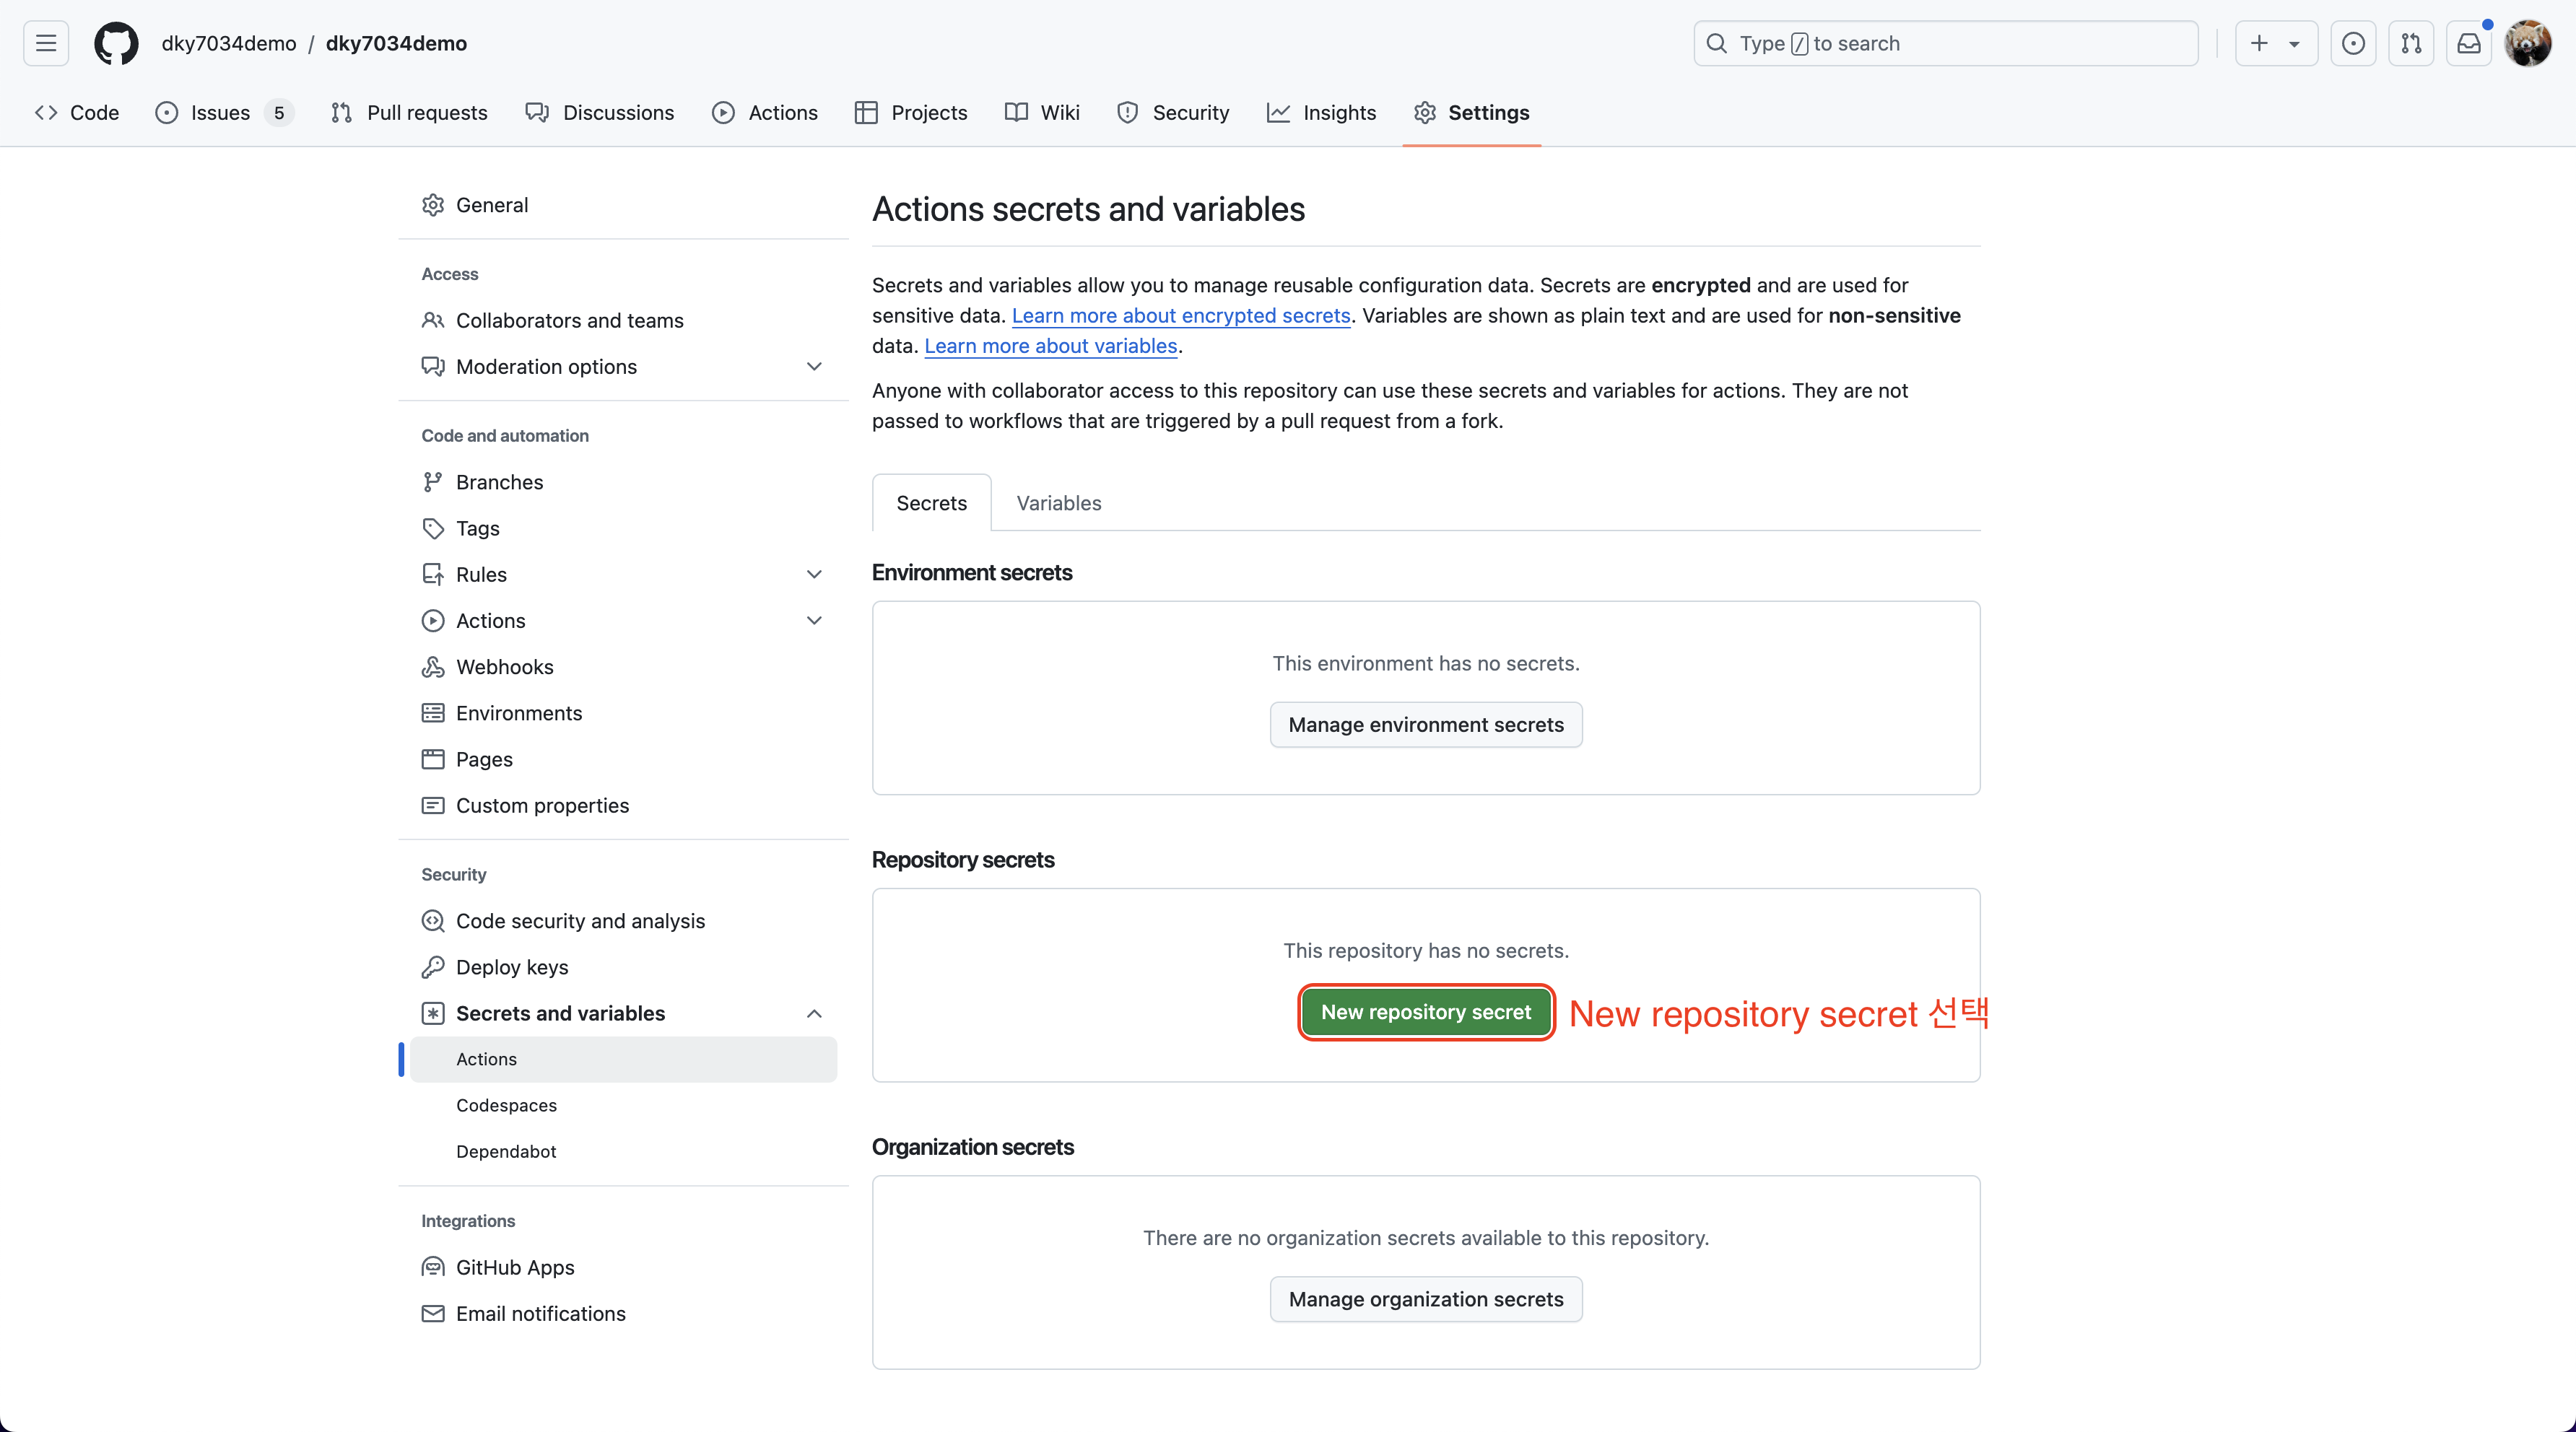Image resolution: width=2576 pixels, height=1432 pixels.
Task: Open the notifications inbox icon
Action: 2469,43
